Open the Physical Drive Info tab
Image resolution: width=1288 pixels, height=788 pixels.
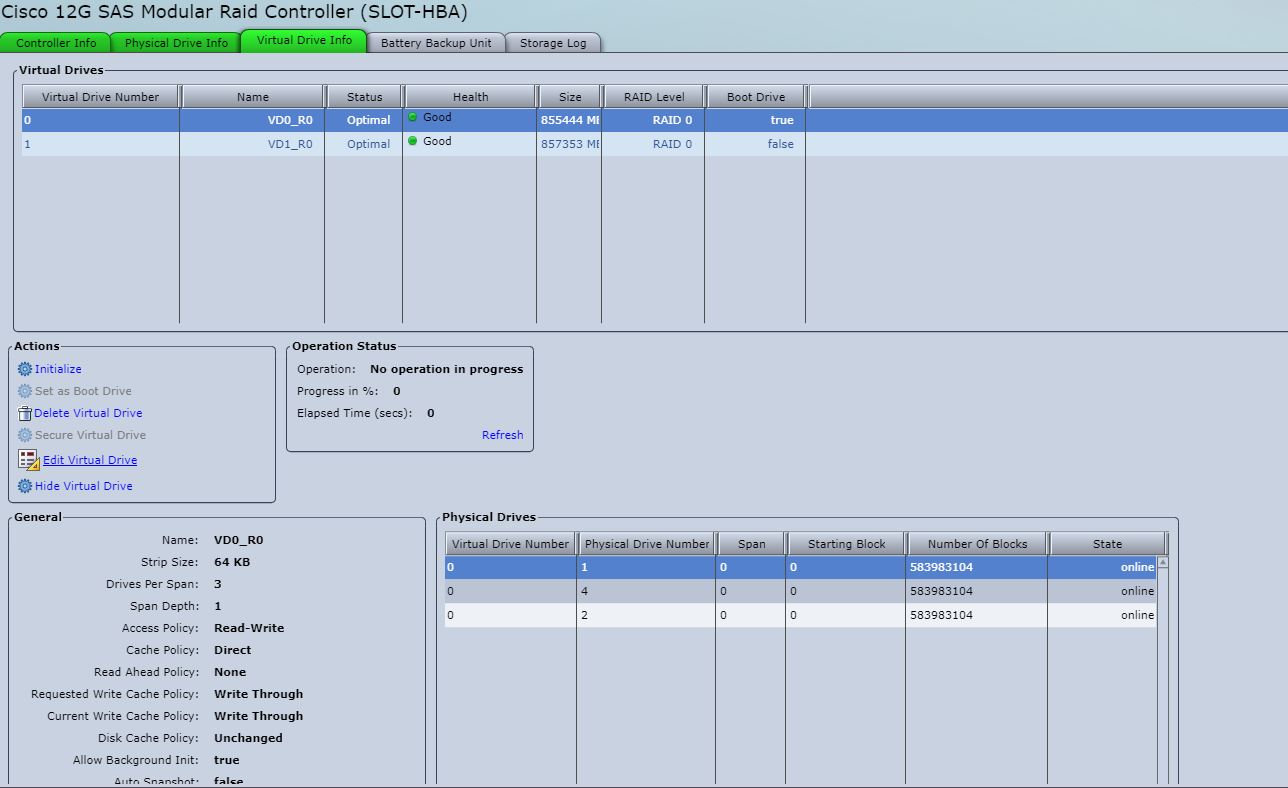(174, 43)
